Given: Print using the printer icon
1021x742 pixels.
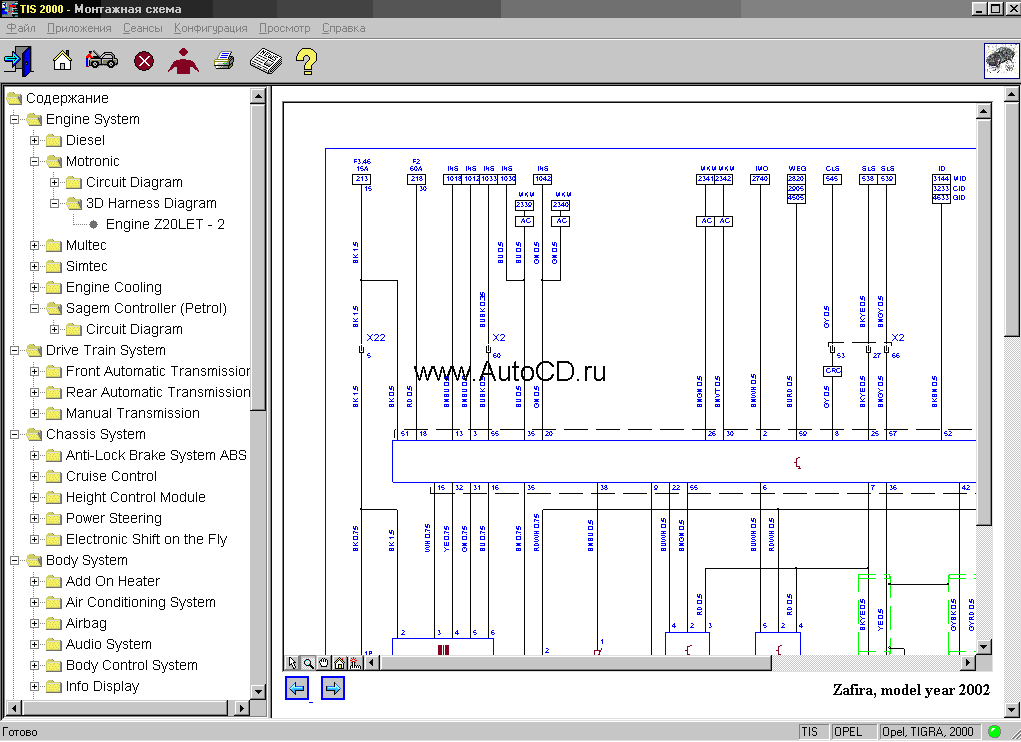Looking at the screenshot, I should (224, 61).
